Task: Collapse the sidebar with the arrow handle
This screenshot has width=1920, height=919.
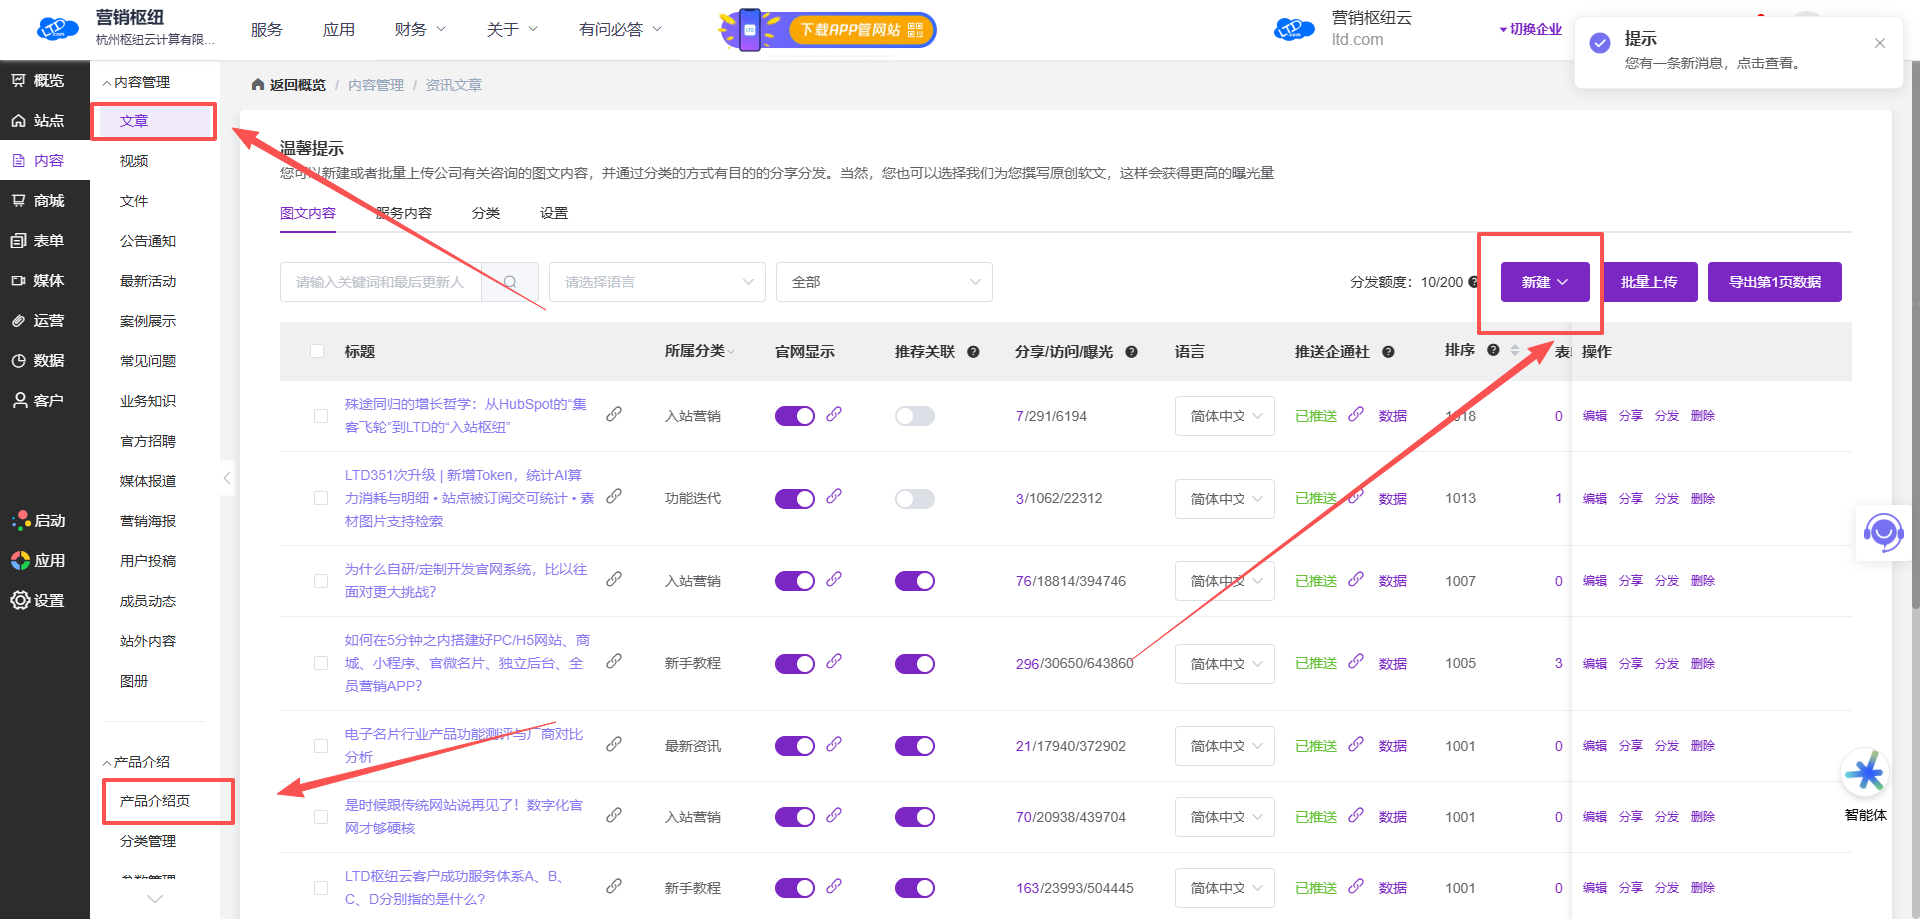Action: tap(227, 478)
